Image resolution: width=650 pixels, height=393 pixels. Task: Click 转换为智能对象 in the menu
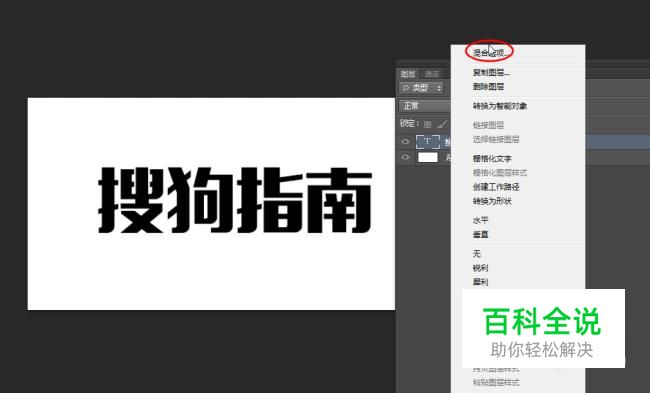[500, 106]
